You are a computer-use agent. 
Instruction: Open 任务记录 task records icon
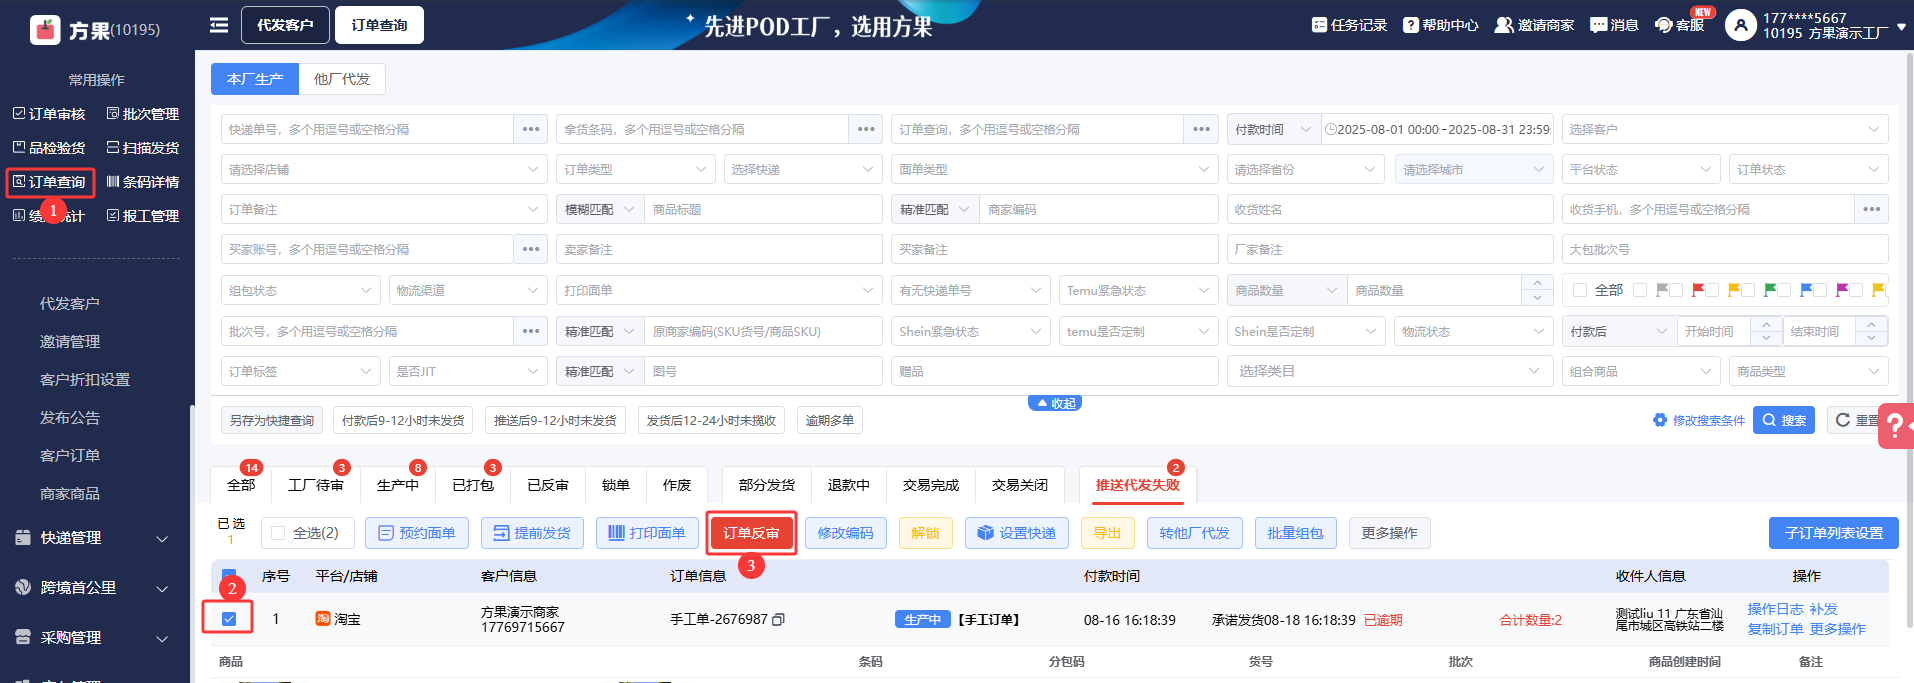coord(1319,25)
